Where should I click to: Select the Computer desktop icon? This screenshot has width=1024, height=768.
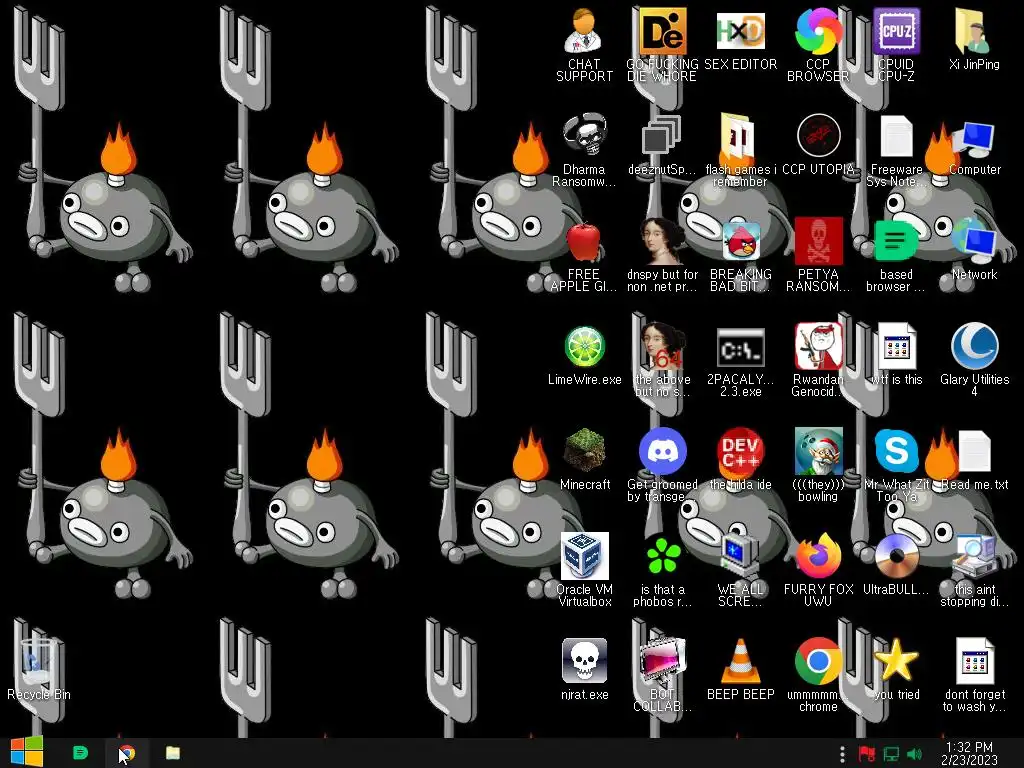974,138
